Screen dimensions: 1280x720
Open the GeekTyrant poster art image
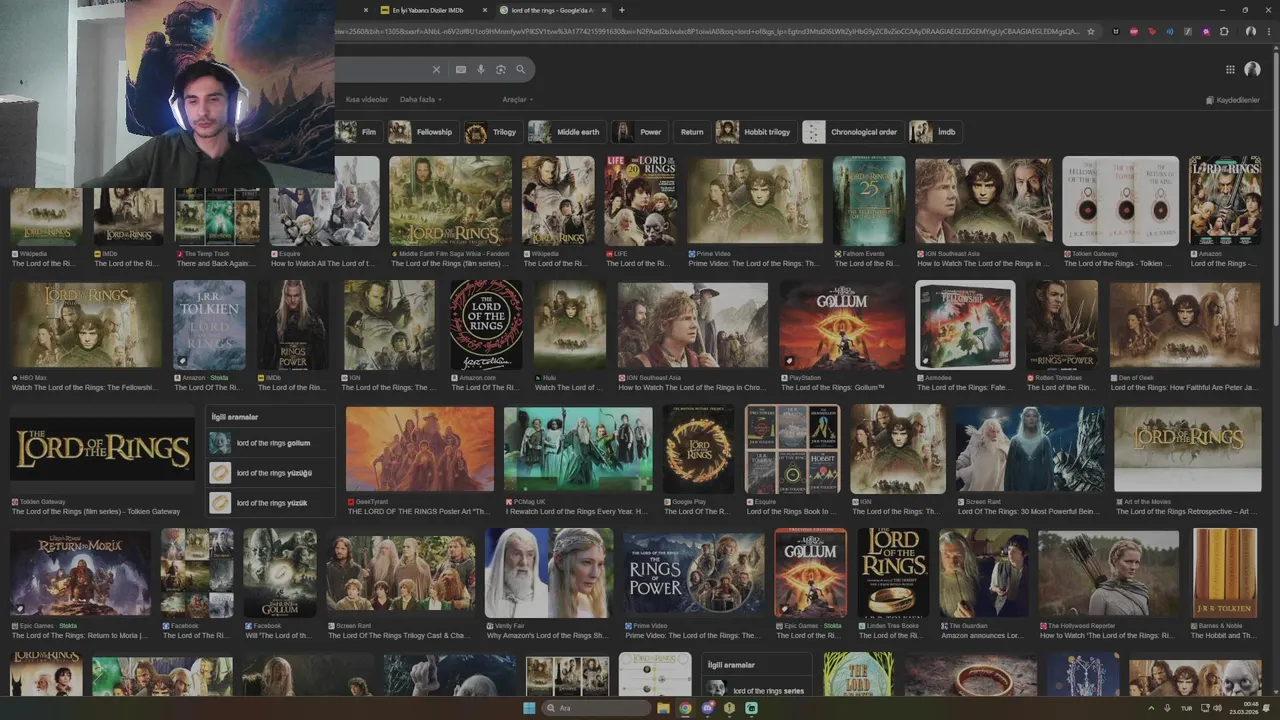[x=420, y=450]
